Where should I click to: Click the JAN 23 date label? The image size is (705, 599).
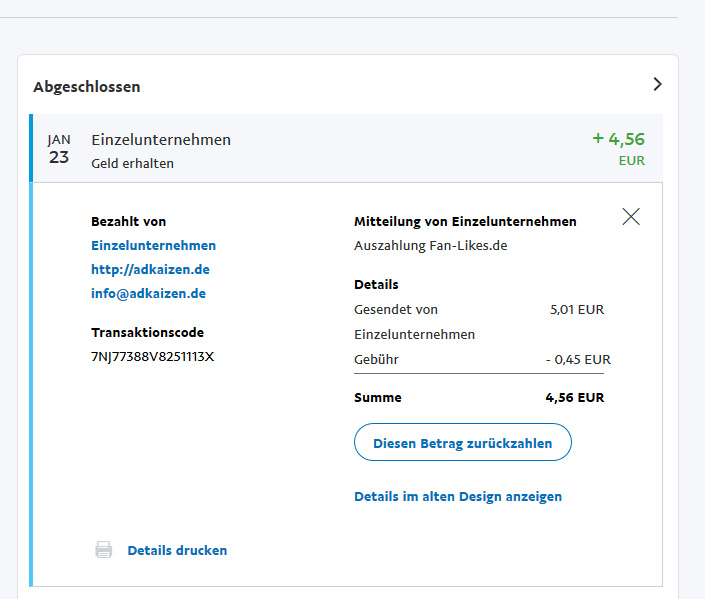coord(59,149)
